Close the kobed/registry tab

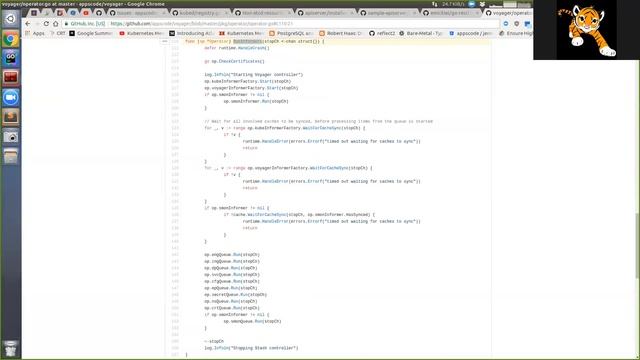tap(226, 13)
